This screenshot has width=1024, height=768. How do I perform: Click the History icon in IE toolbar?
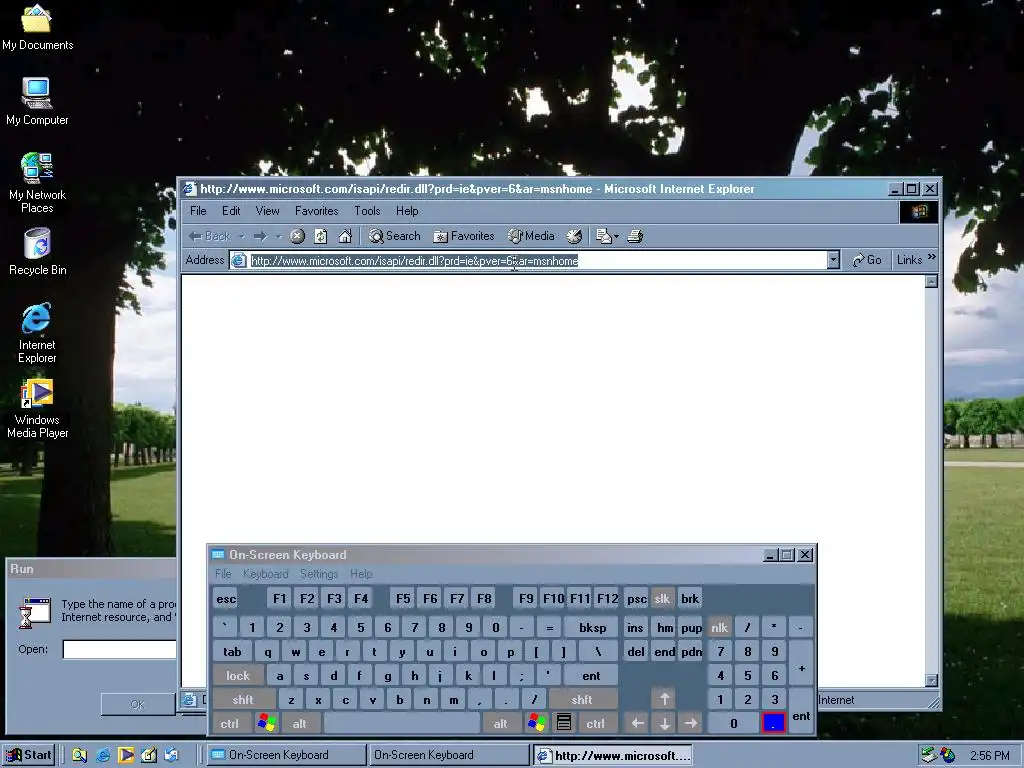[x=574, y=236]
